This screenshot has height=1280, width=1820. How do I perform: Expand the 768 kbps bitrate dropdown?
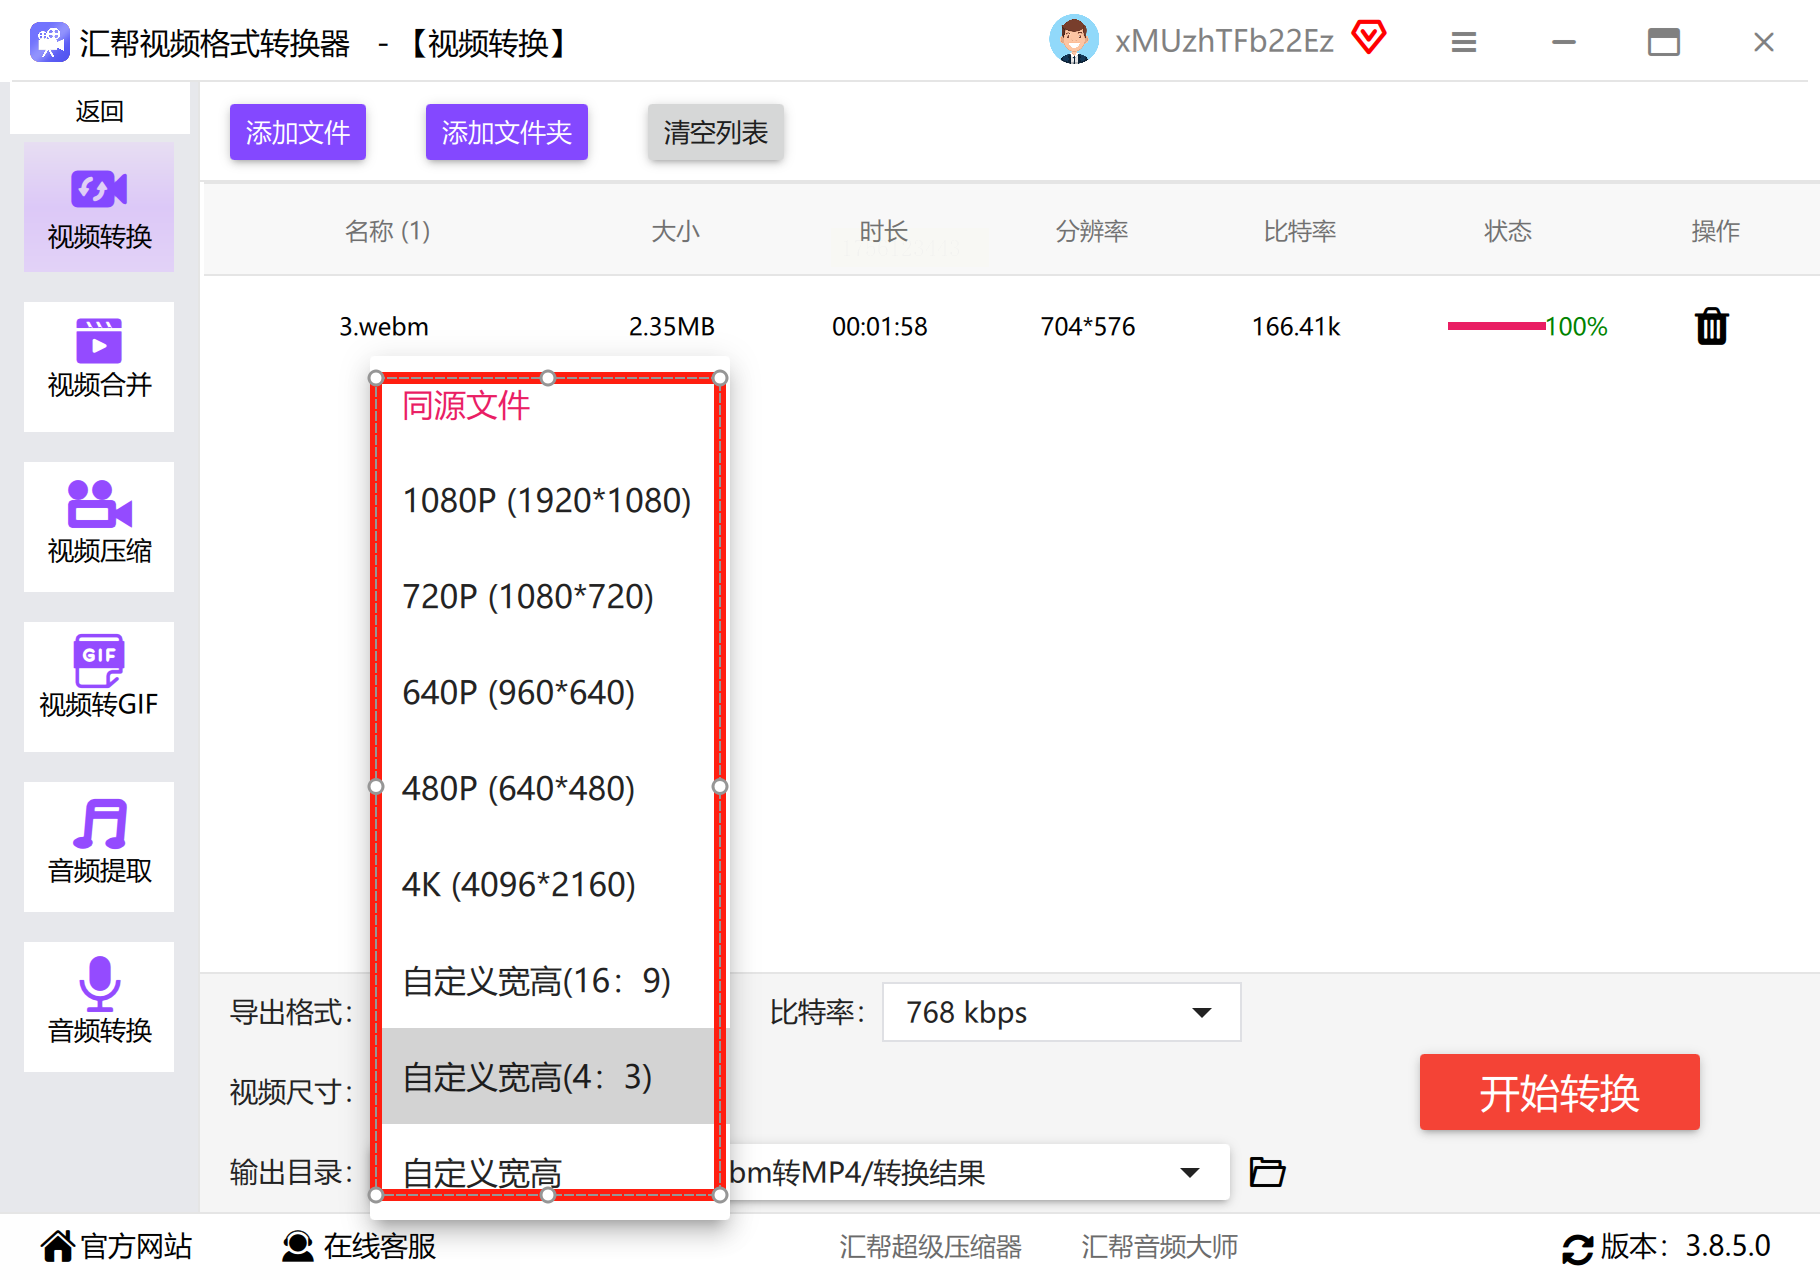(x=1061, y=1012)
